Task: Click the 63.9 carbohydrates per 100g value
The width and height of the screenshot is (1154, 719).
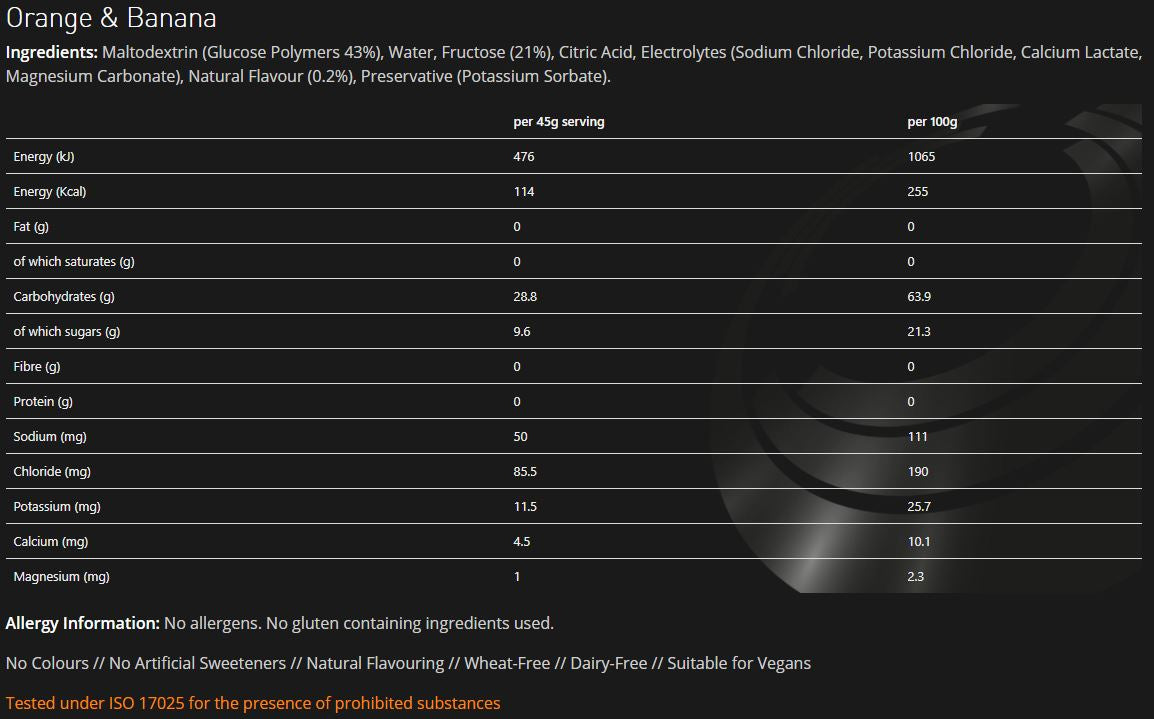Action: 918,297
